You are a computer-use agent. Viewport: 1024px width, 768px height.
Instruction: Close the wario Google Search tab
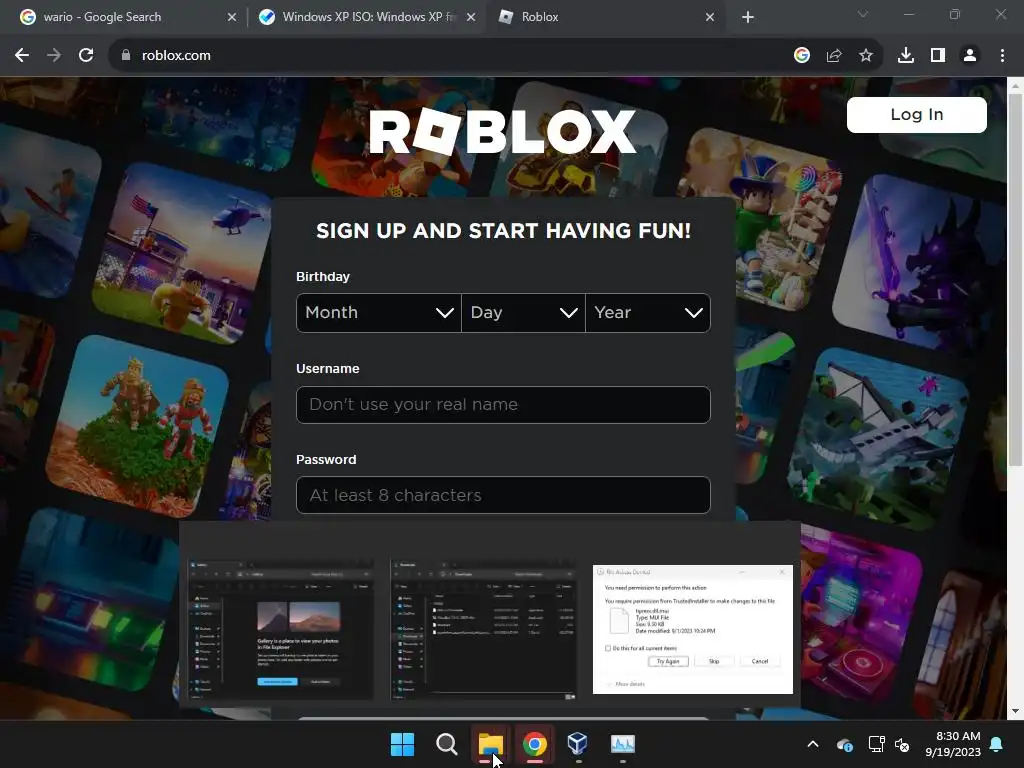coord(232,18)
